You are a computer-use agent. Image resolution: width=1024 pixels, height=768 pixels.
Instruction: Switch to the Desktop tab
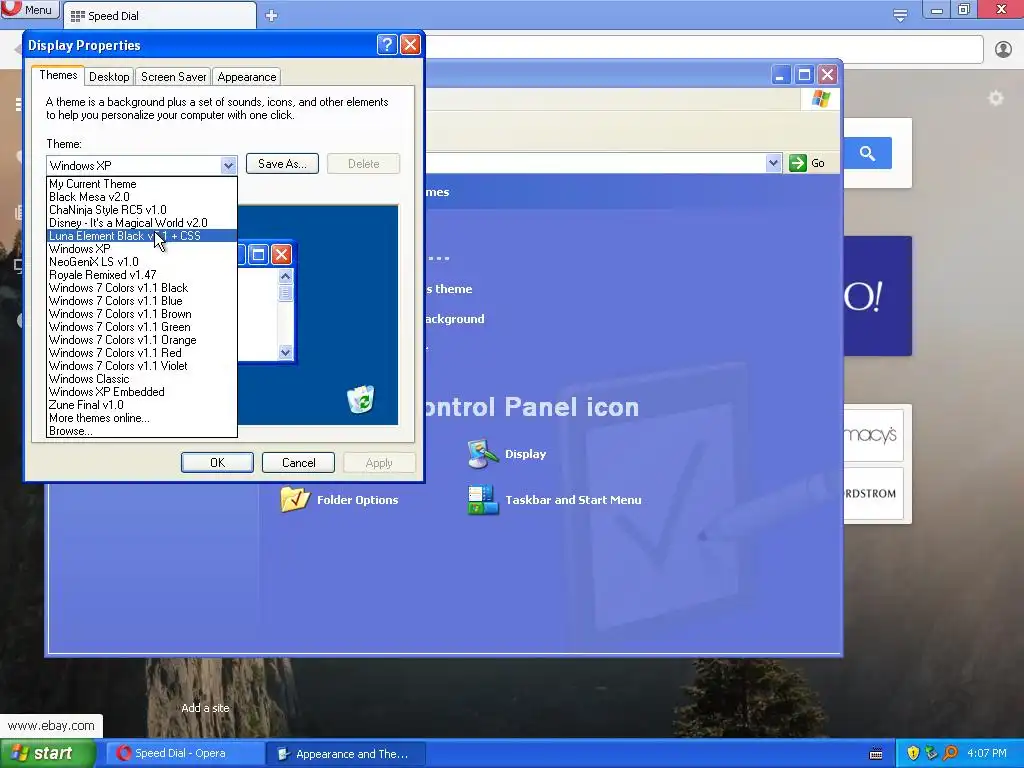coord(109,76)
